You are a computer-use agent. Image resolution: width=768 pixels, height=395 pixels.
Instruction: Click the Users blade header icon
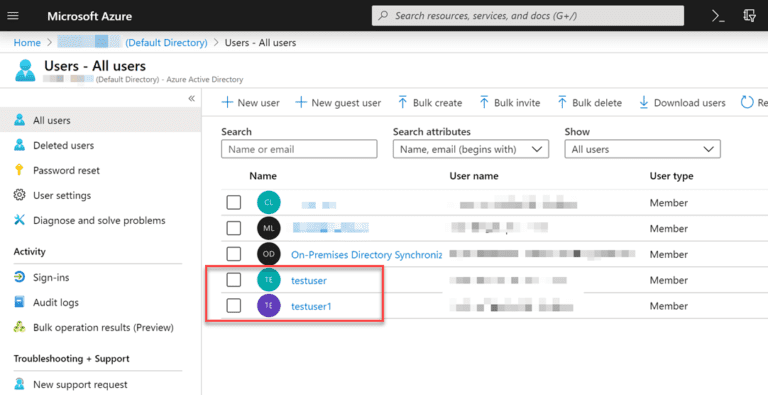point(25,71)
